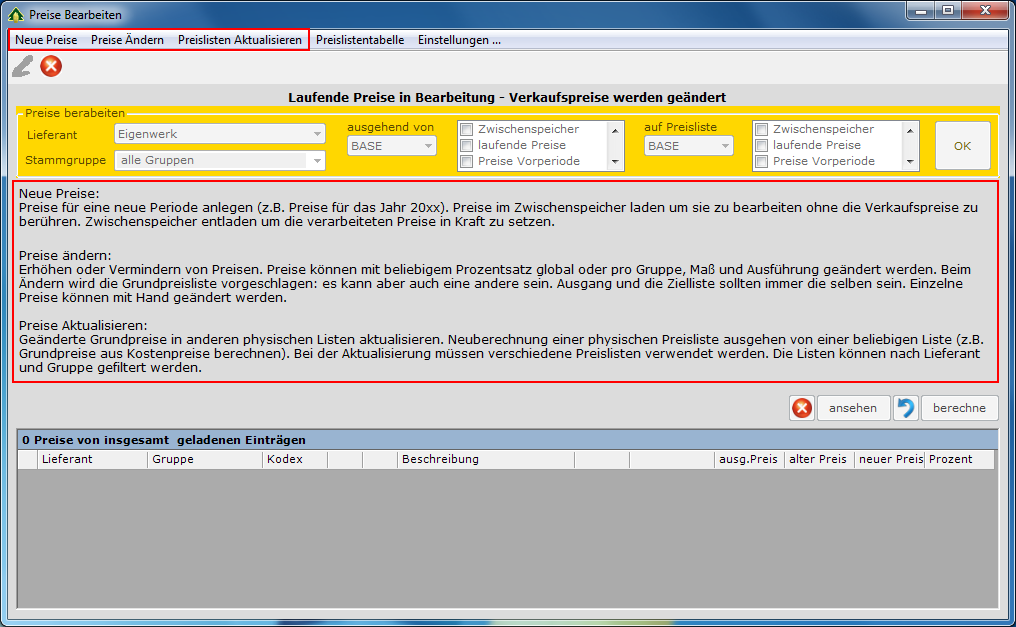Open the Lieferant dropdown showing Eigenwerk

219,134
